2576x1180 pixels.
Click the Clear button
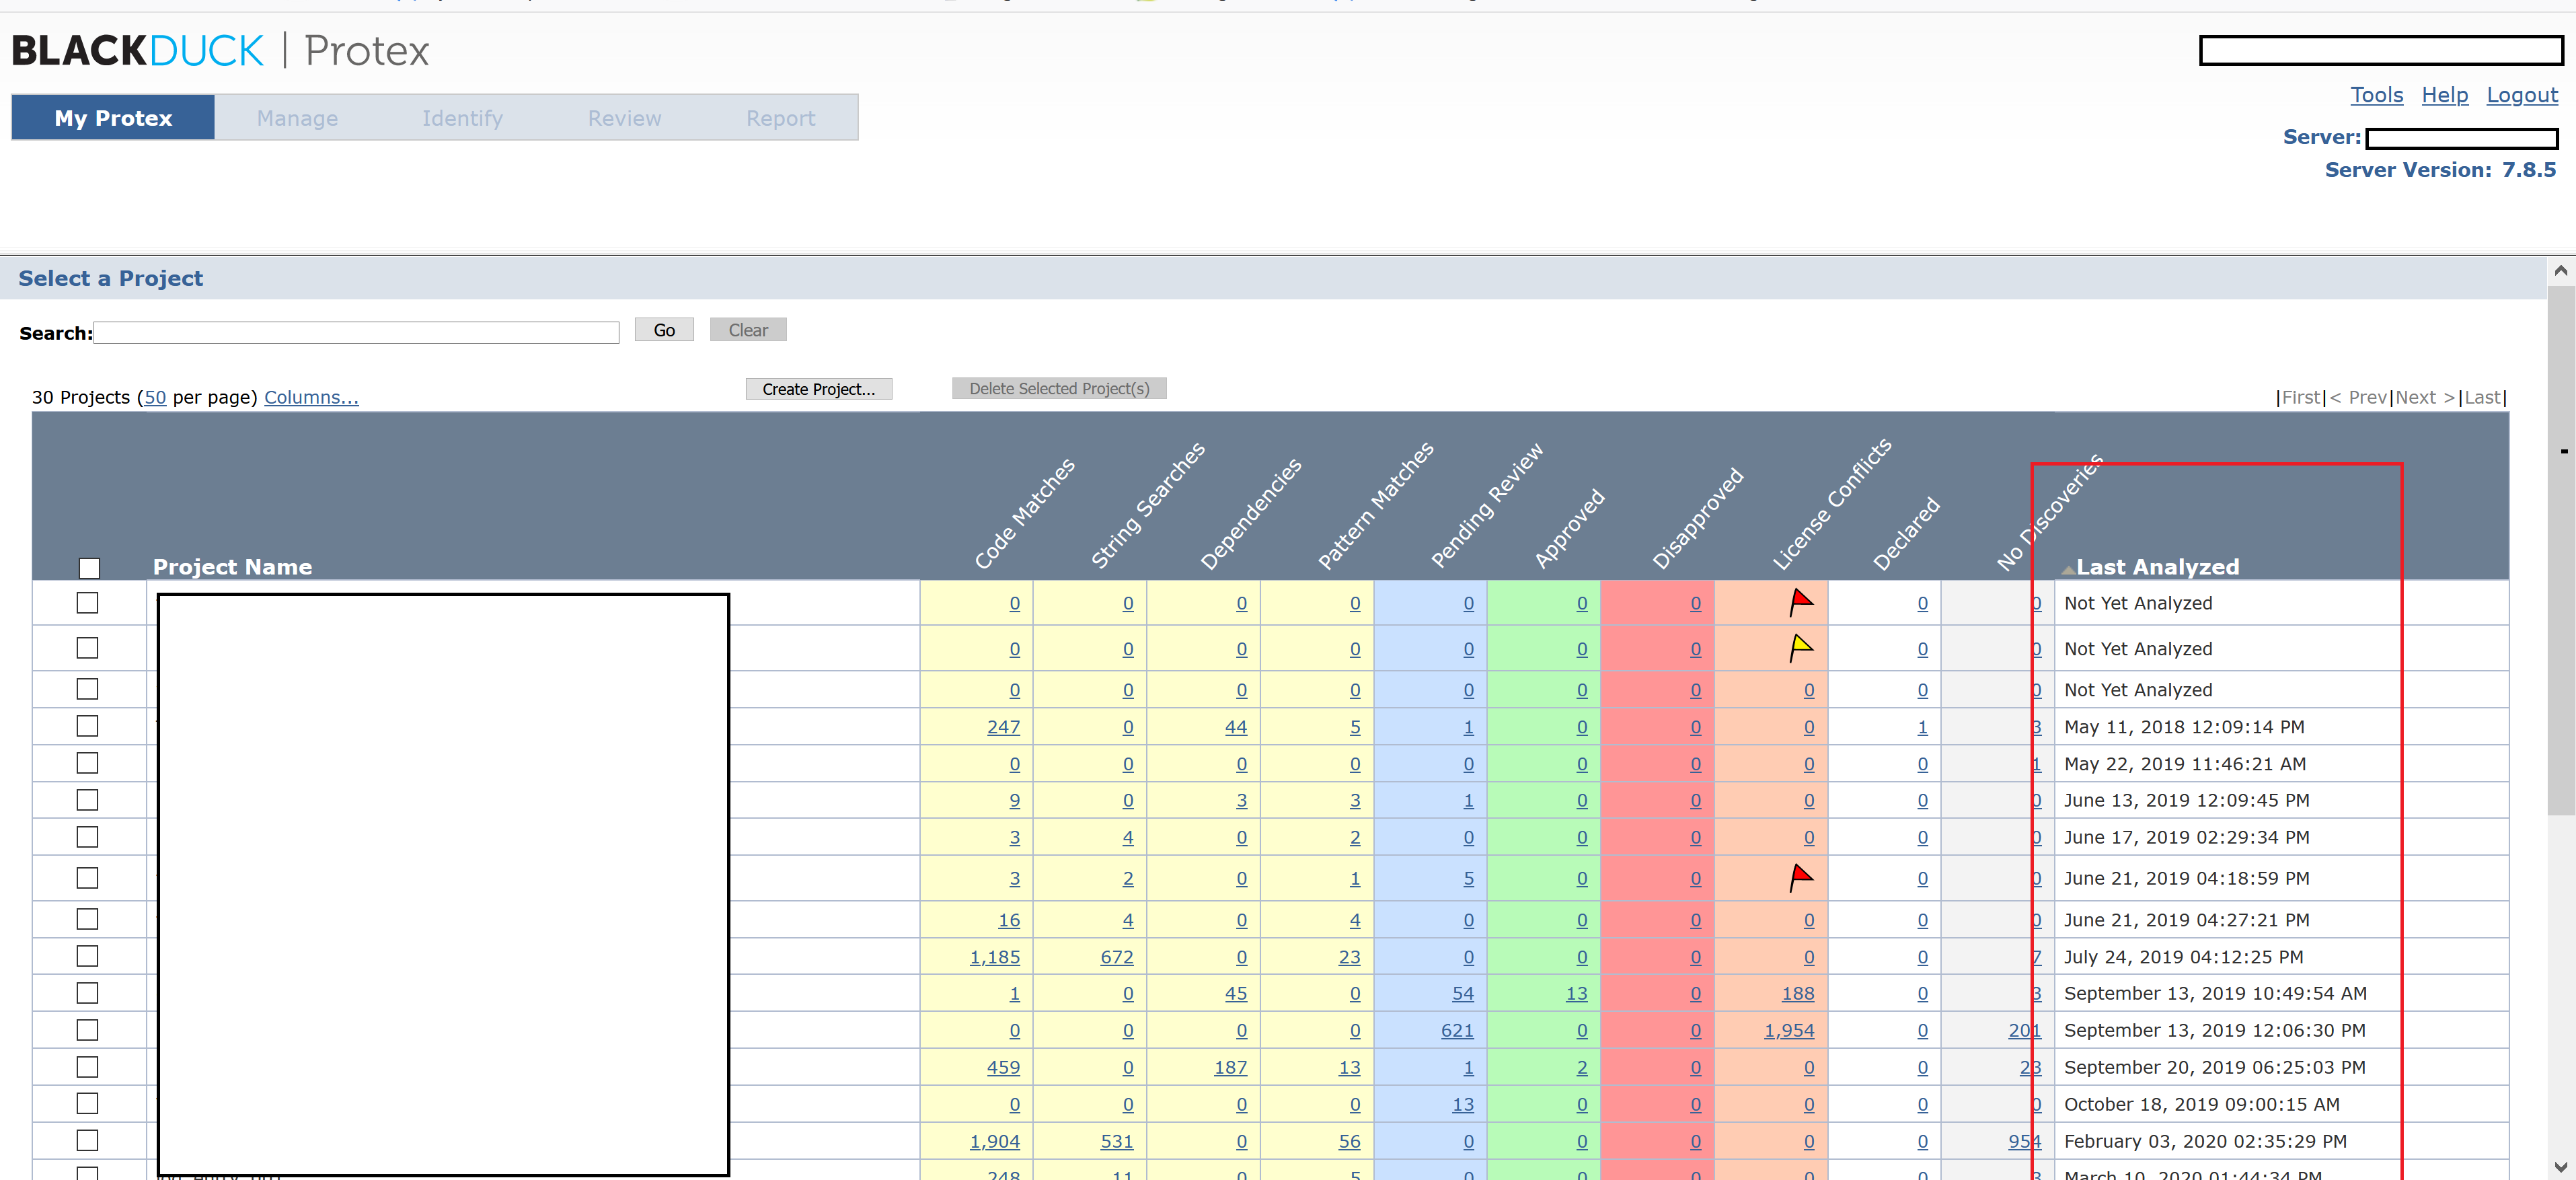(x=747, y=329)
